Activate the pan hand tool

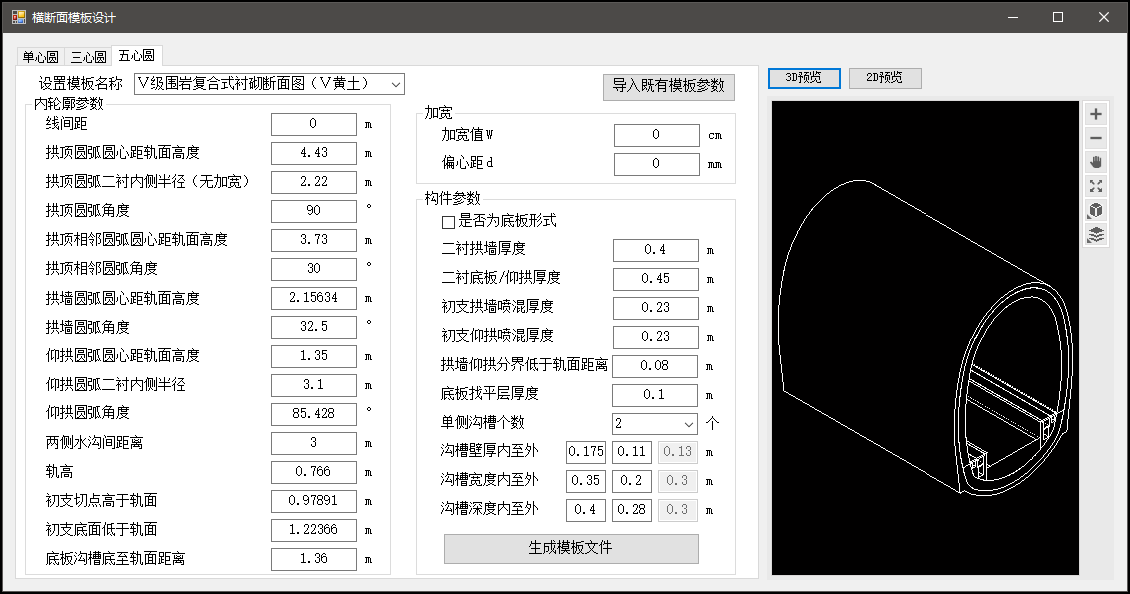coord(1096,162)
